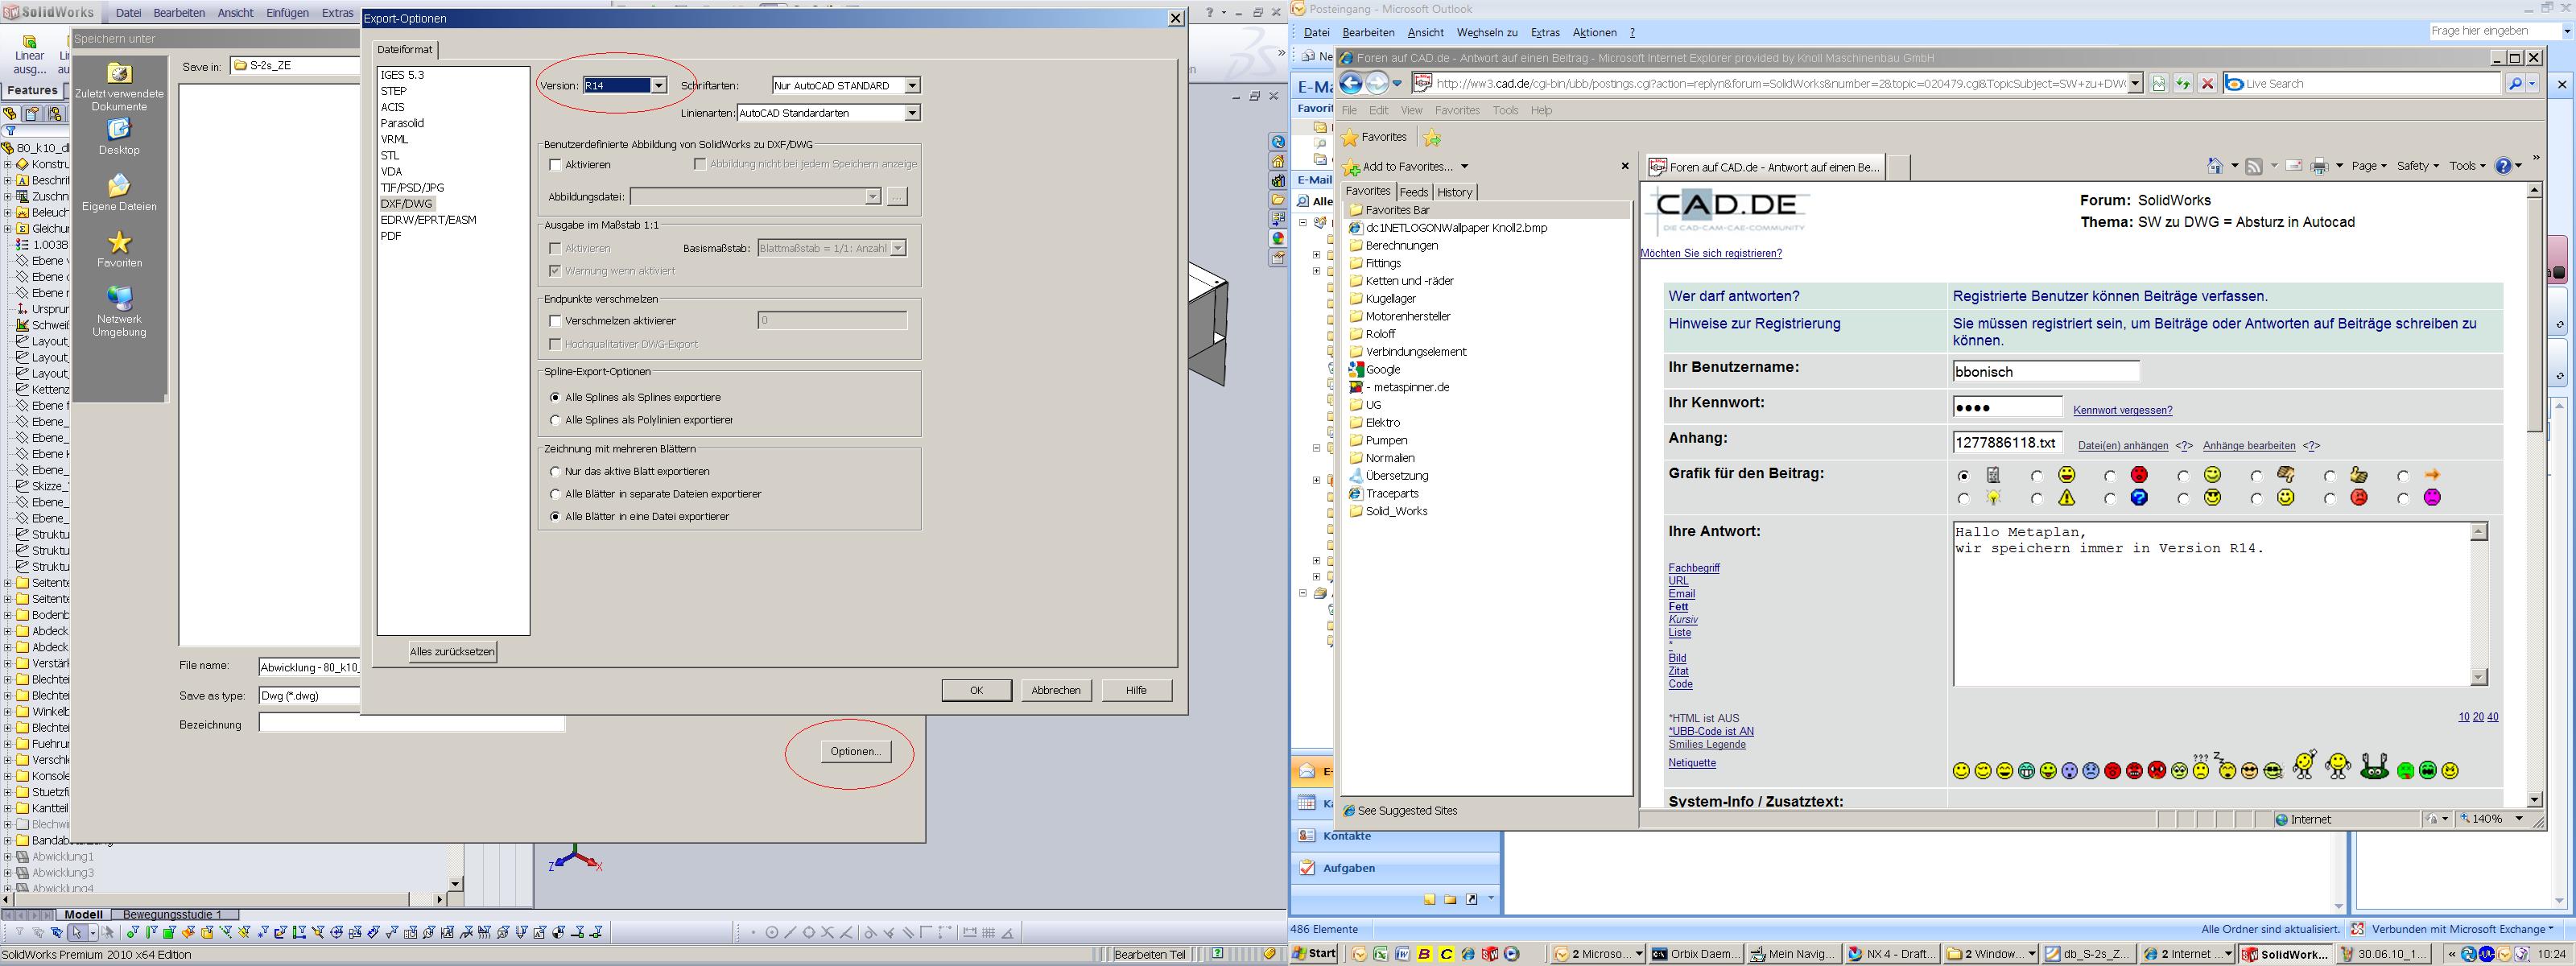Switch to Bewegungsstudie 1 tab

(173, 914)
